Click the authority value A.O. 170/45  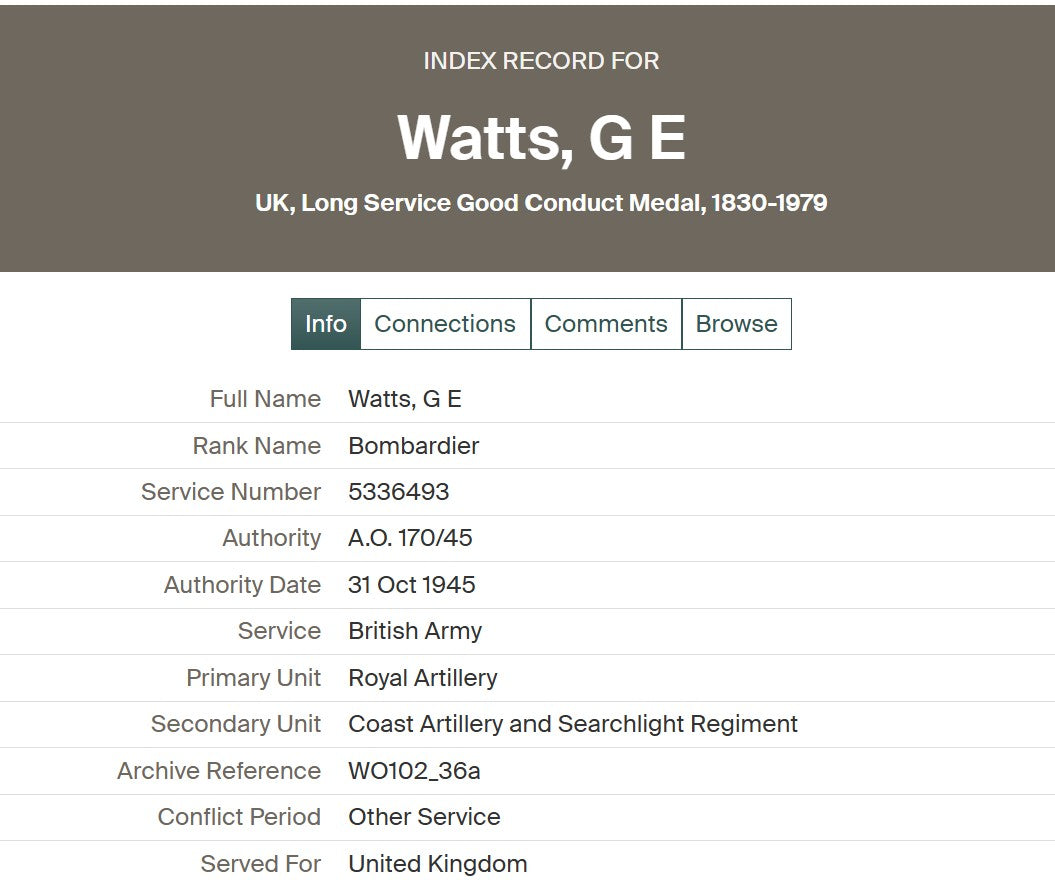[410, 538]
